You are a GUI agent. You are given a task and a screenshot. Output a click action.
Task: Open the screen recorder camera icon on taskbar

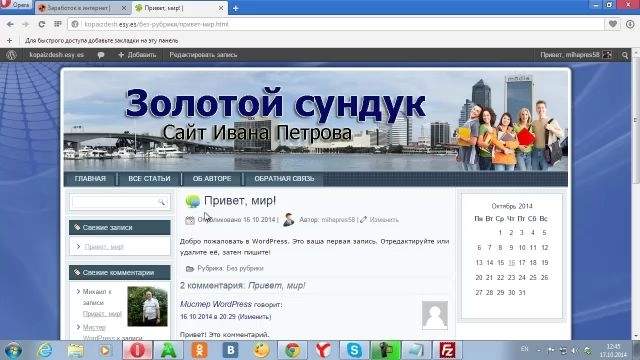pyautogui.click(x=385, y=351)
